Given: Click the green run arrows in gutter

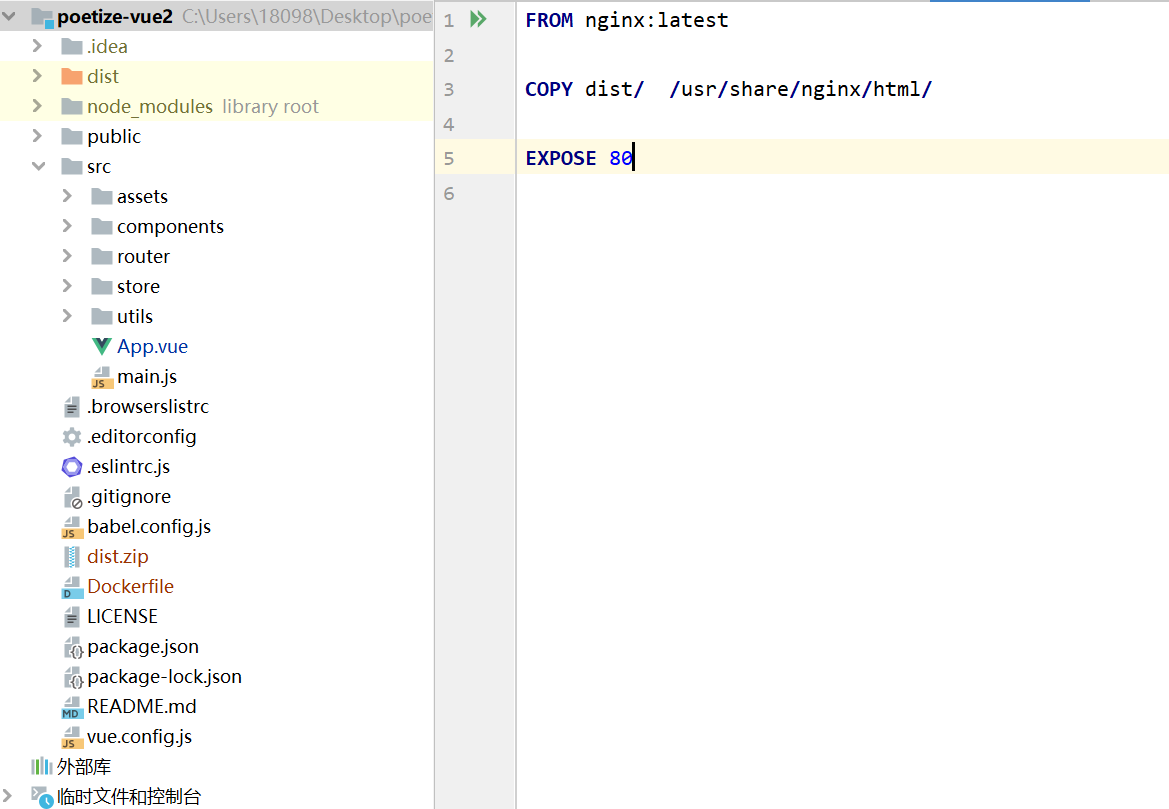Looking at the screenshot, I should click(x=478, y=19).
